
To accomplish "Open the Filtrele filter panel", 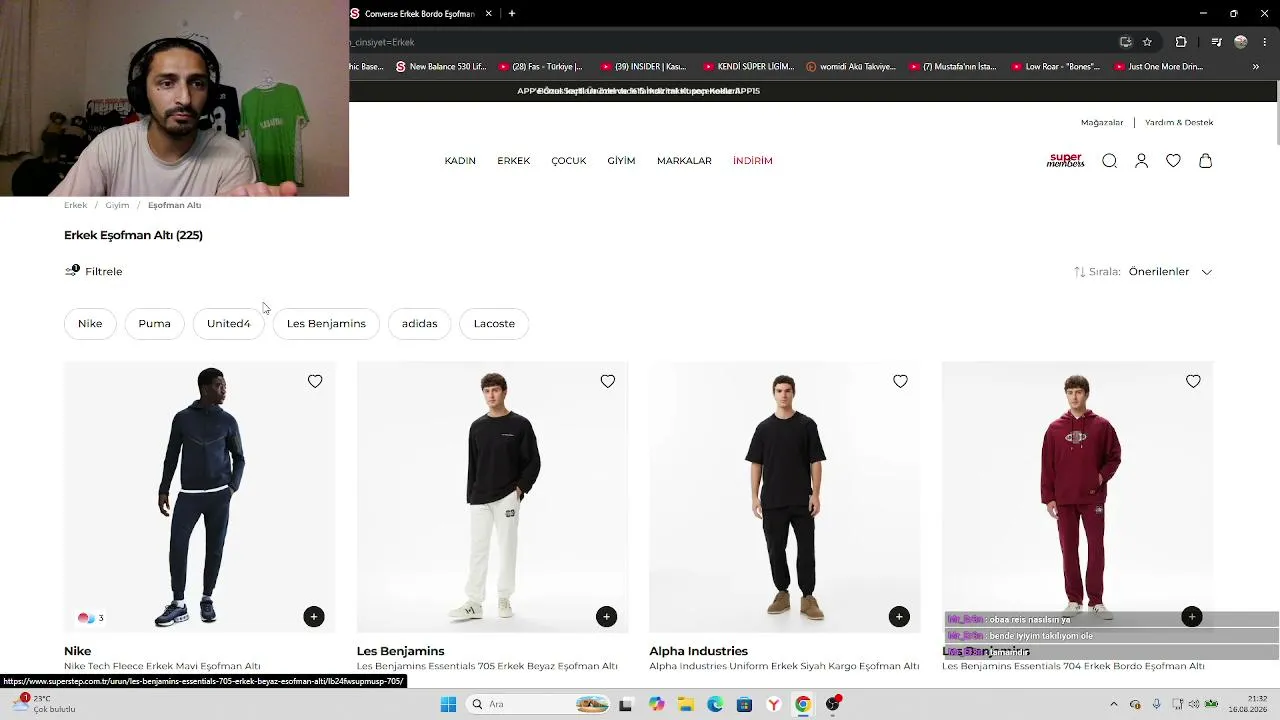I will coord(94,271).
